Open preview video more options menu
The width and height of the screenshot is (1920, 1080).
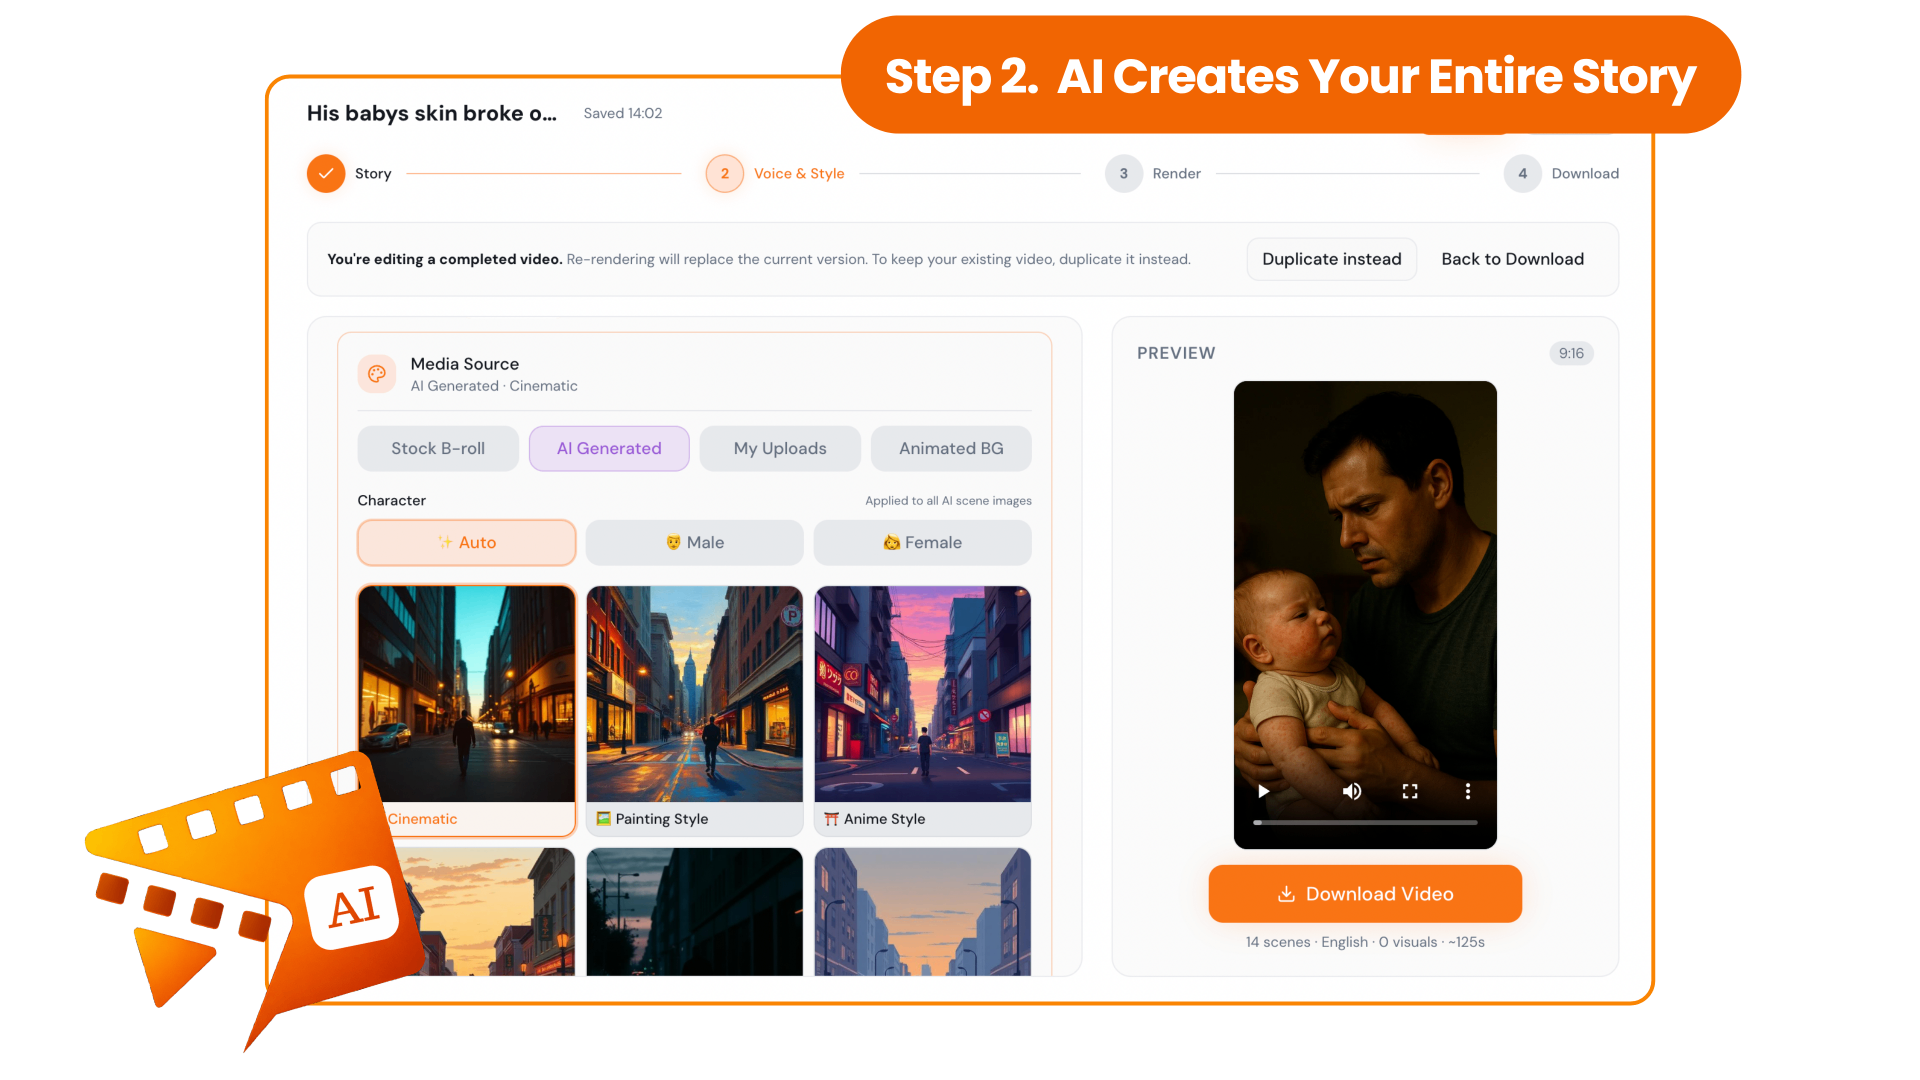tap(1467, 791)
